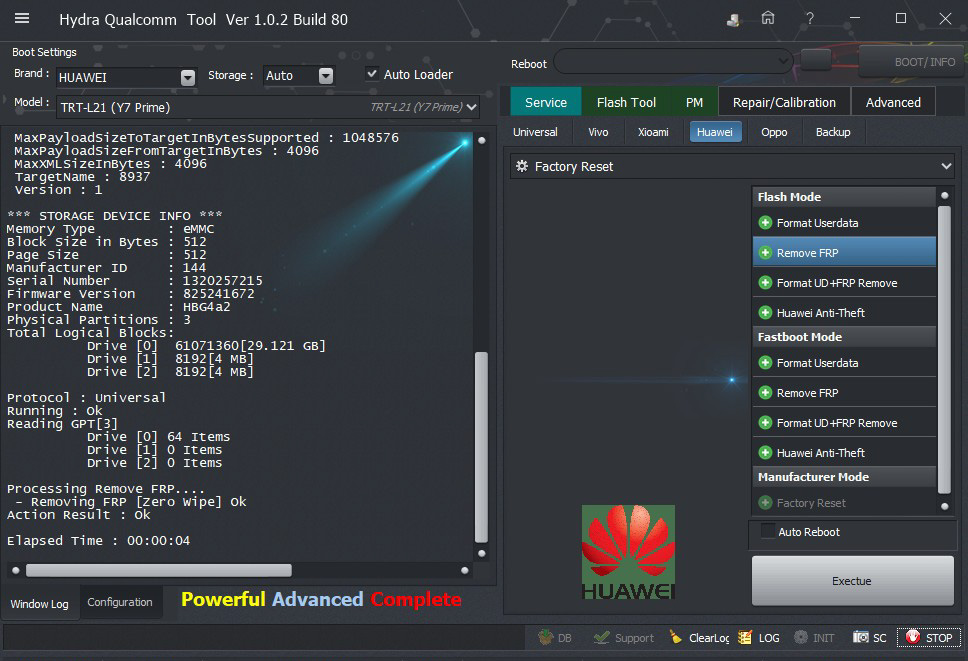Click the small button beside the Reboot dropdown
968x661 pixels.
[x=816, y=60]
